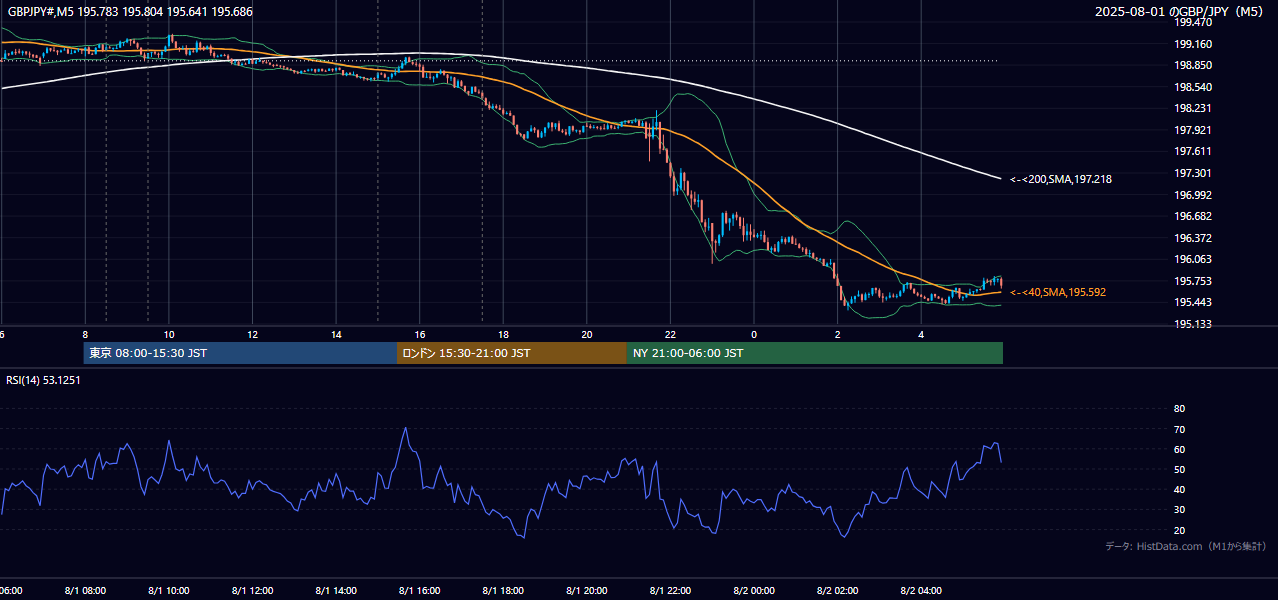The height and width of the screenshot is (600, 1278).
Task: Click the 8/1 10:00 bottom date label
Action: point(169,591)
